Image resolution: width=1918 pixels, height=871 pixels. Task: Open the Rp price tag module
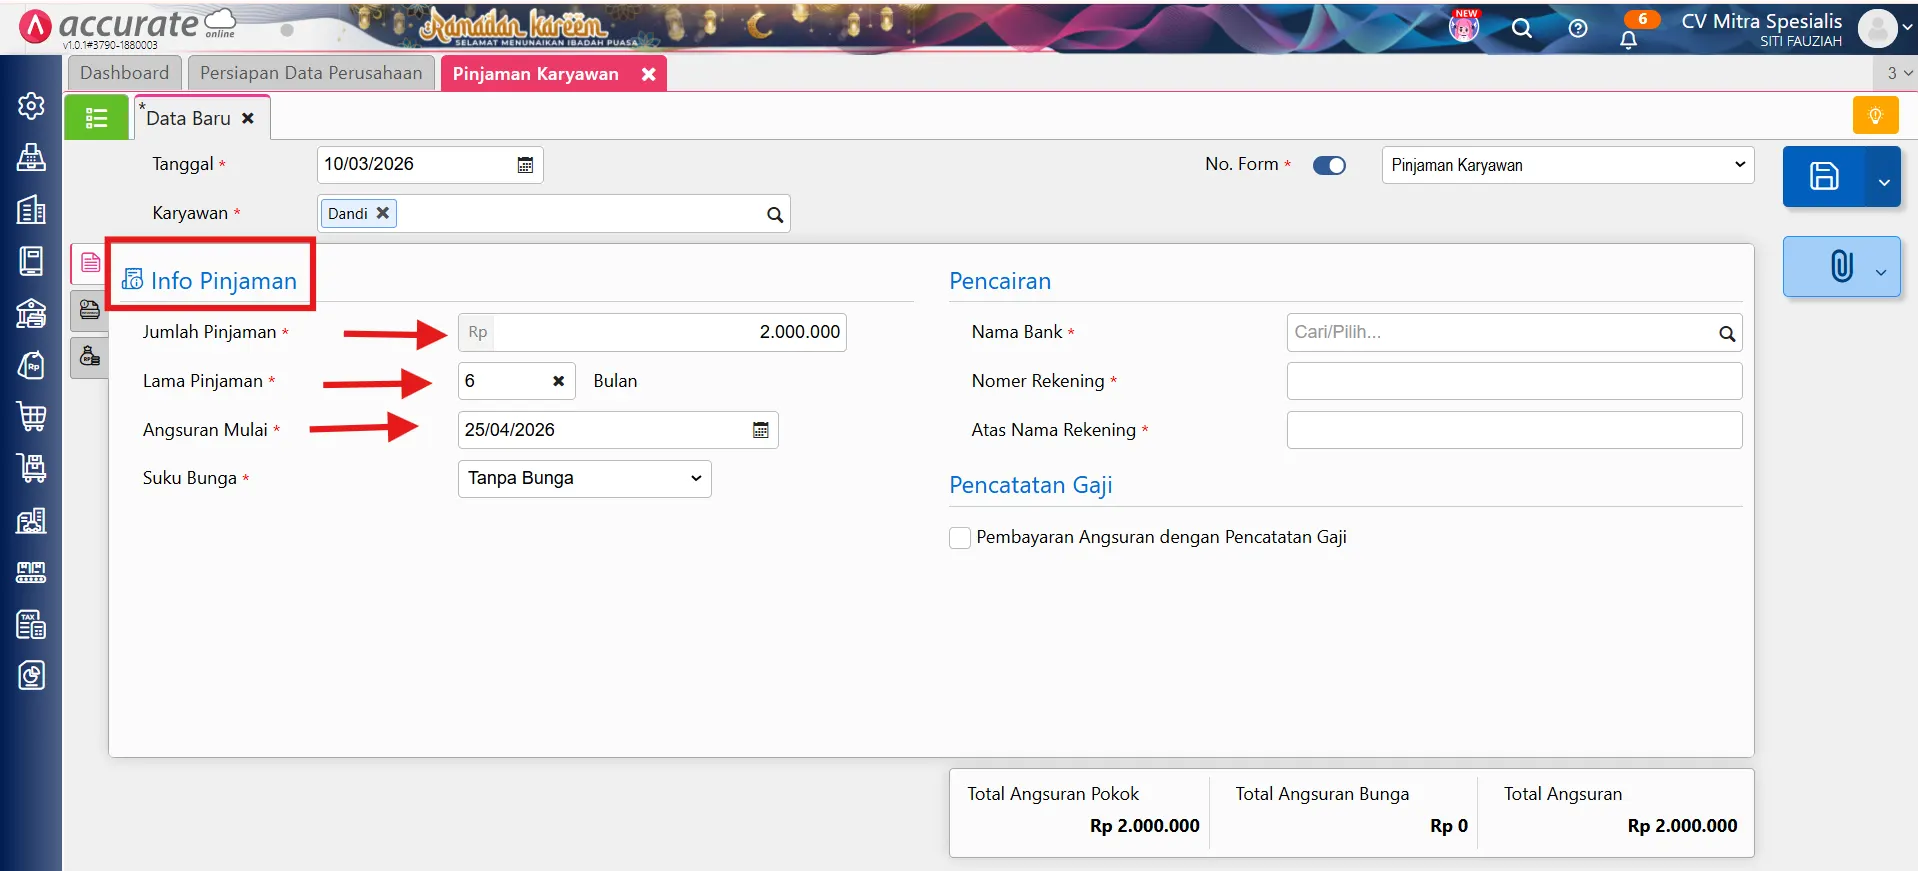tap(31, 365)
